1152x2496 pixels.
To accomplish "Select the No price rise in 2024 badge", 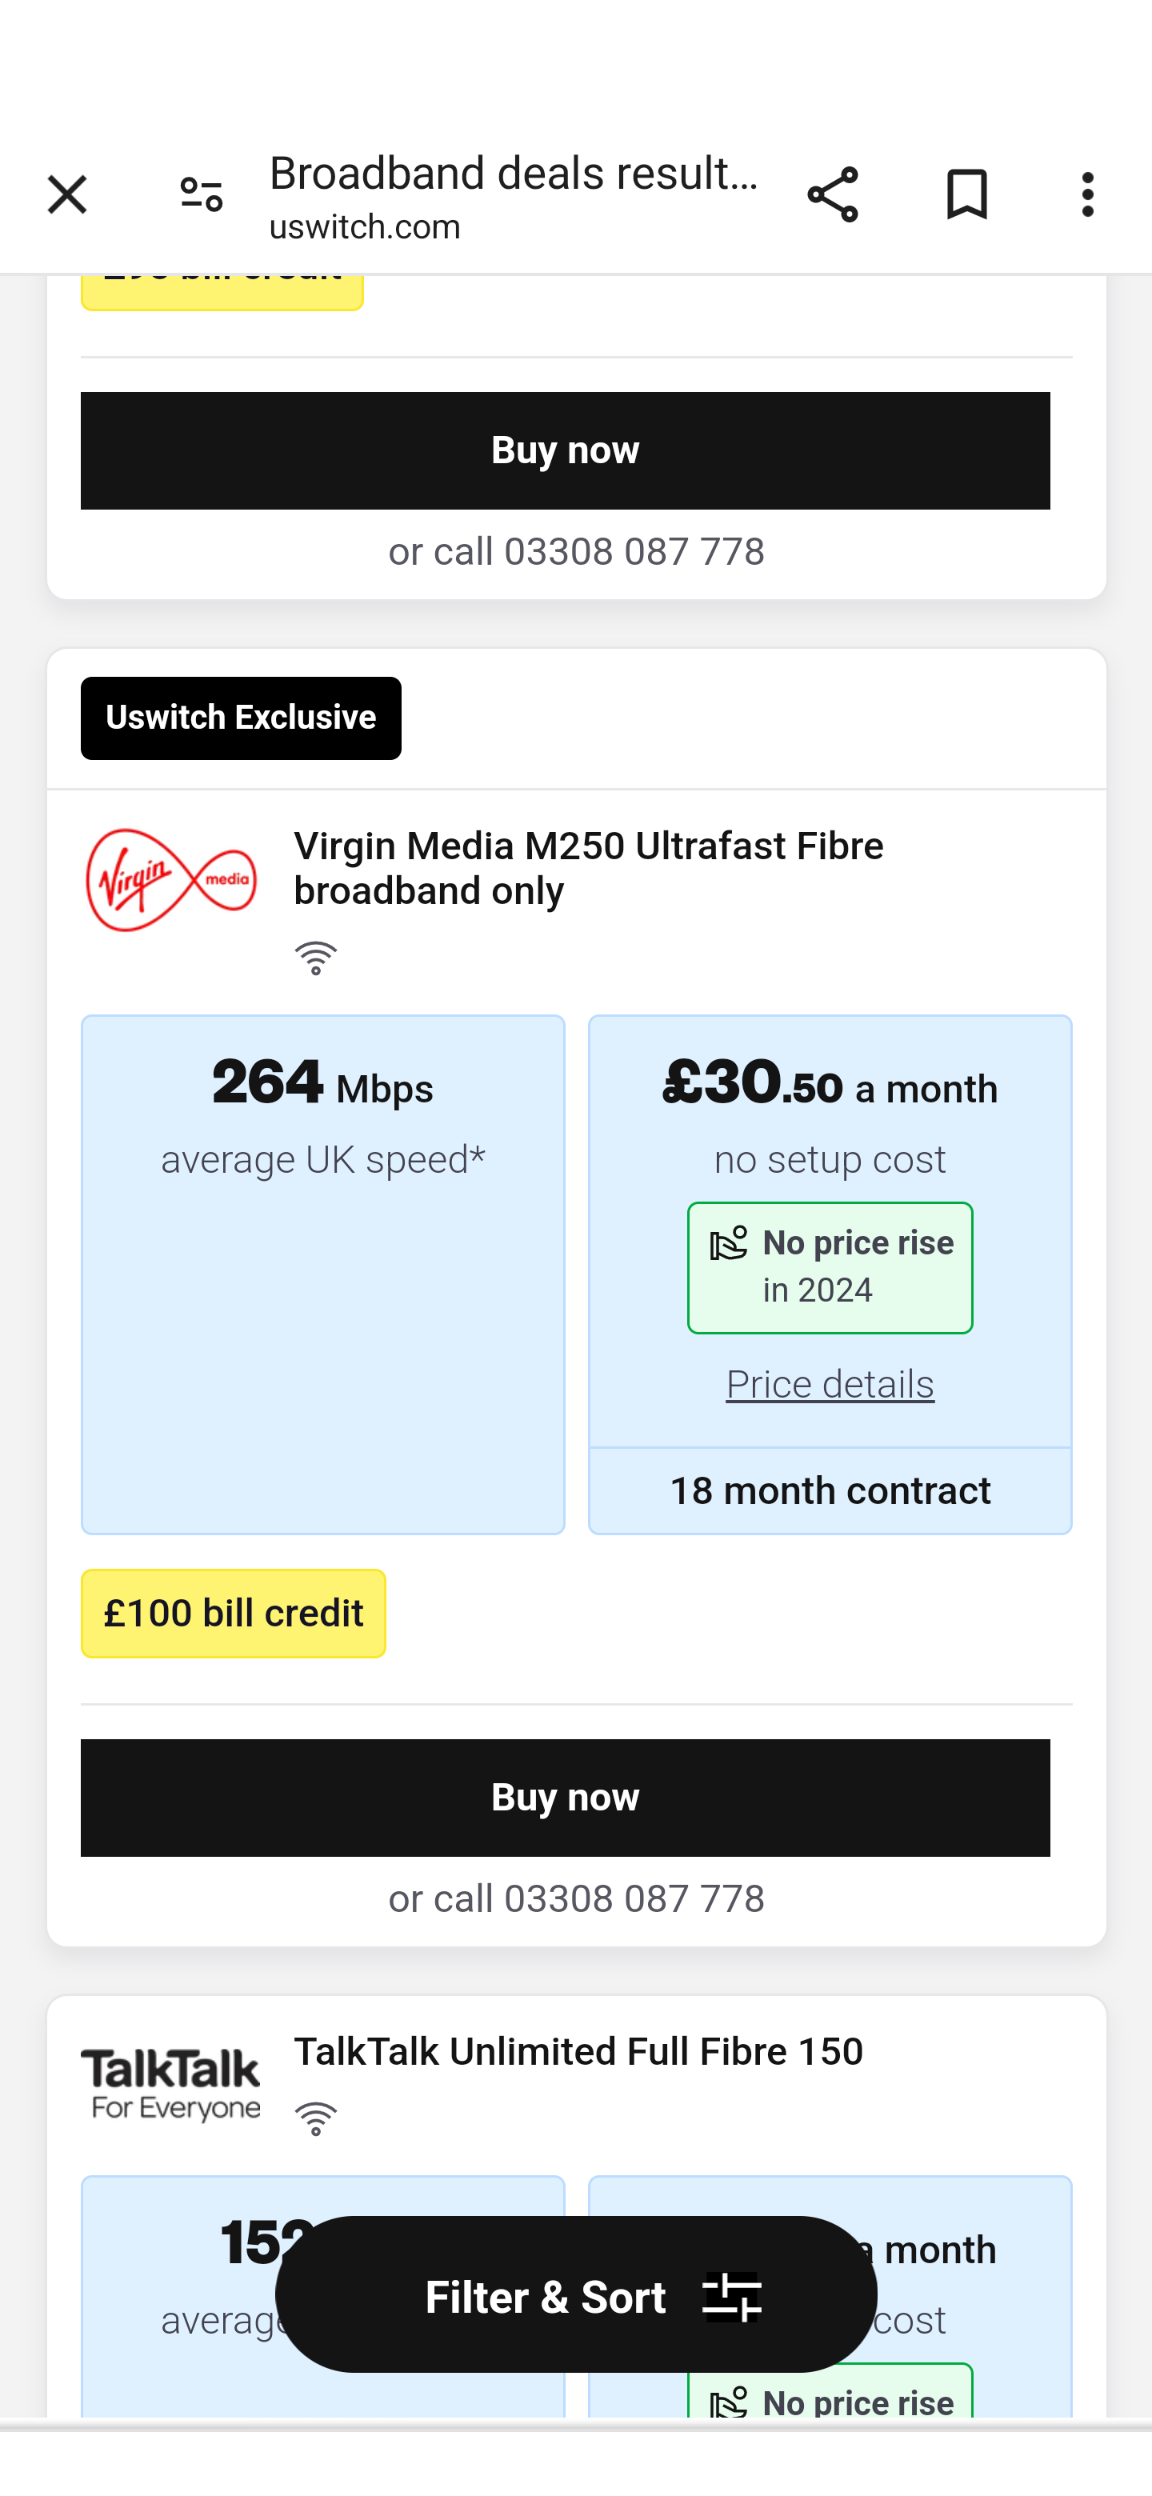I will 830,1268.
